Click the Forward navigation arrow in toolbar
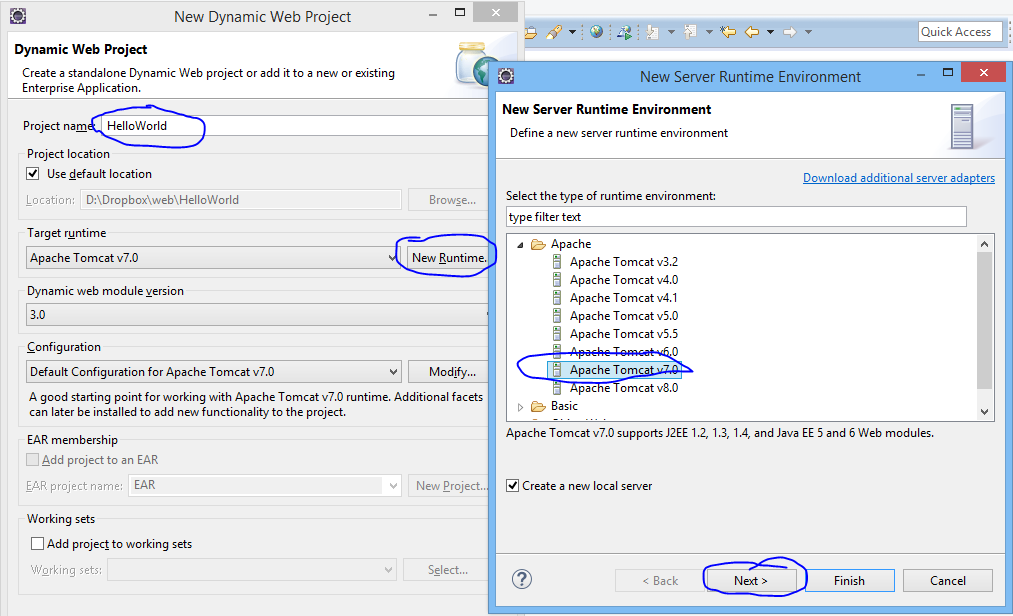The height and width of the screenshot is (616, 1013). (x=789, y=32)
